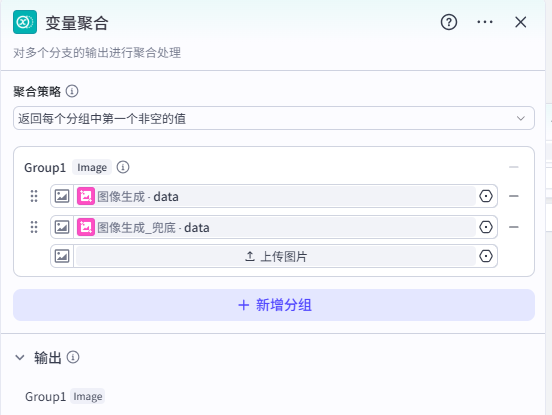Click the 聚合策略 label
The height and width of the screenshot is (415, 552).
[37, 92]
